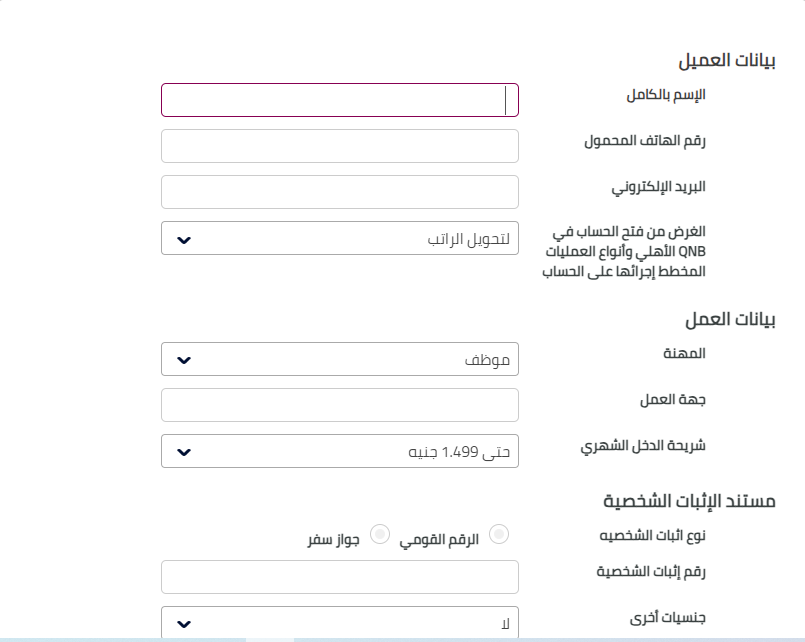Click the مستند الإثبات الشخصية section heading
Image resolution: width=805 pixels, height=642 pixels.
point(690,501)
